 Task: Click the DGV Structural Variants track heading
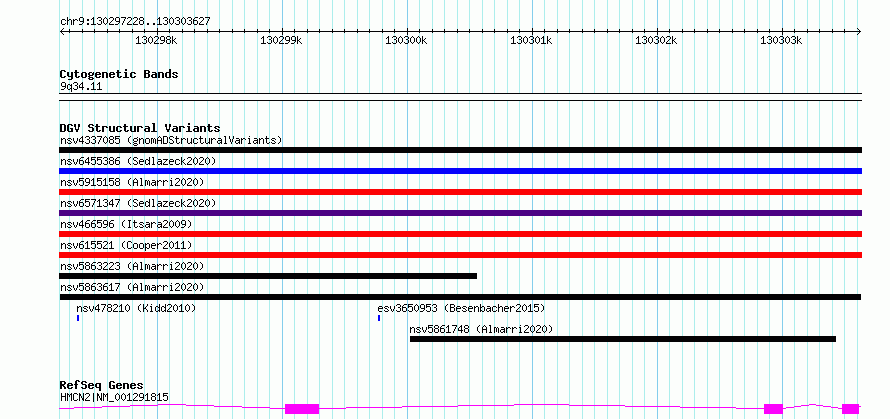click(140, 128)
